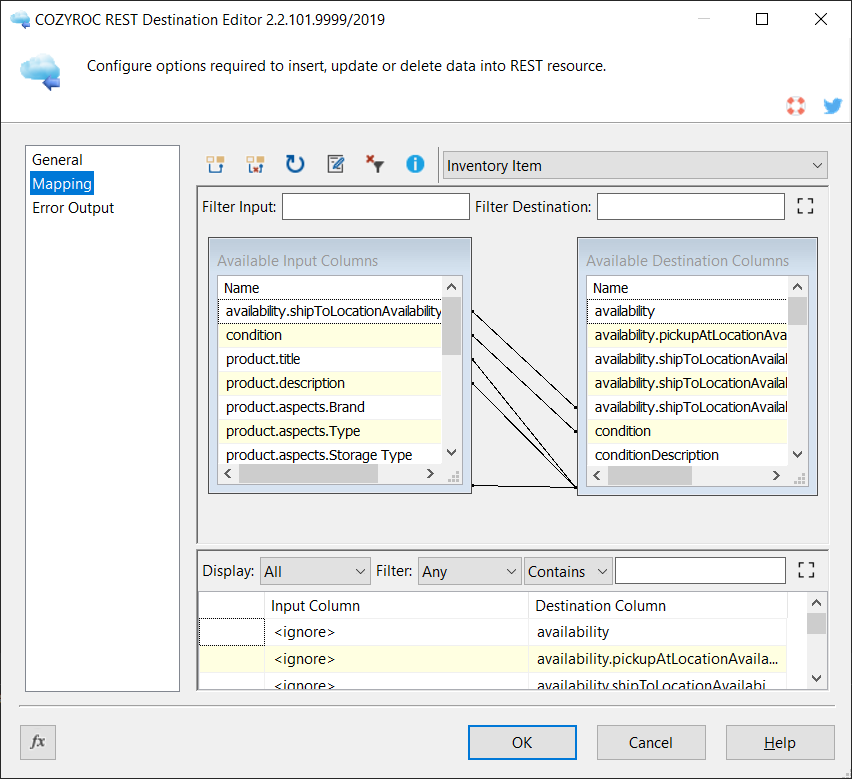Image resolution: width=852 pixels, height=779 pixels.
Task: Click the OK button
Action: click(522, 743)
